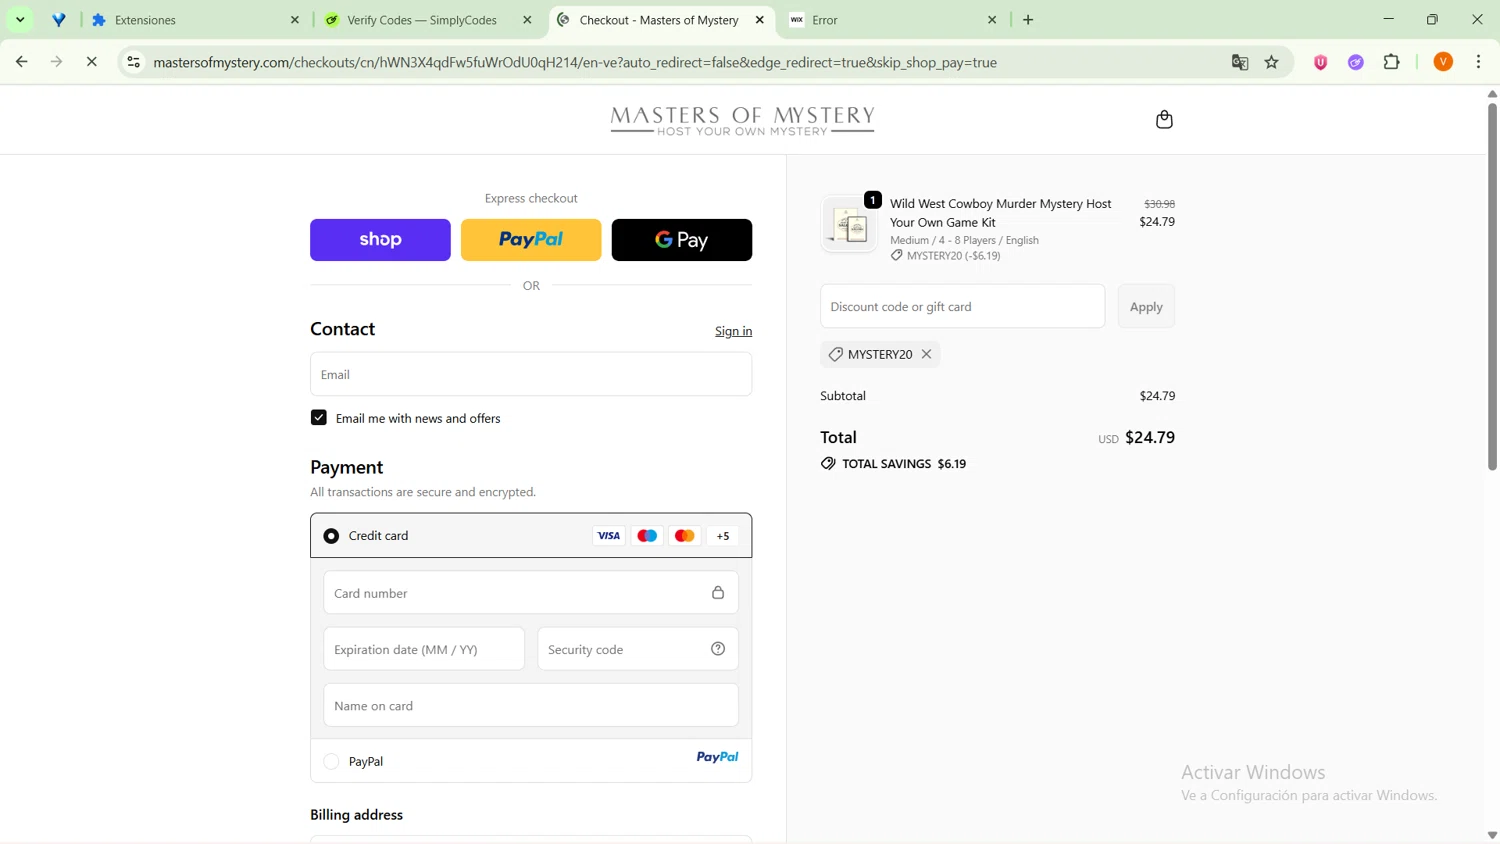The height and width of the screenshot is (844, 1500).
Task: Click the lock icon in card number field
Action: coord(718,593)
